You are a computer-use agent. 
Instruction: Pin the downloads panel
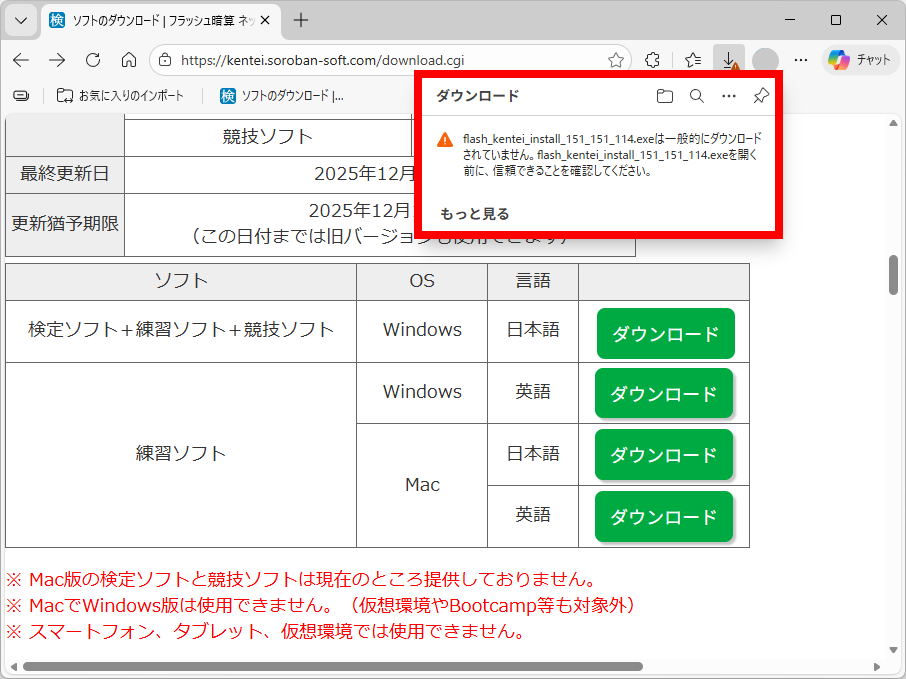tap(761, 96)
